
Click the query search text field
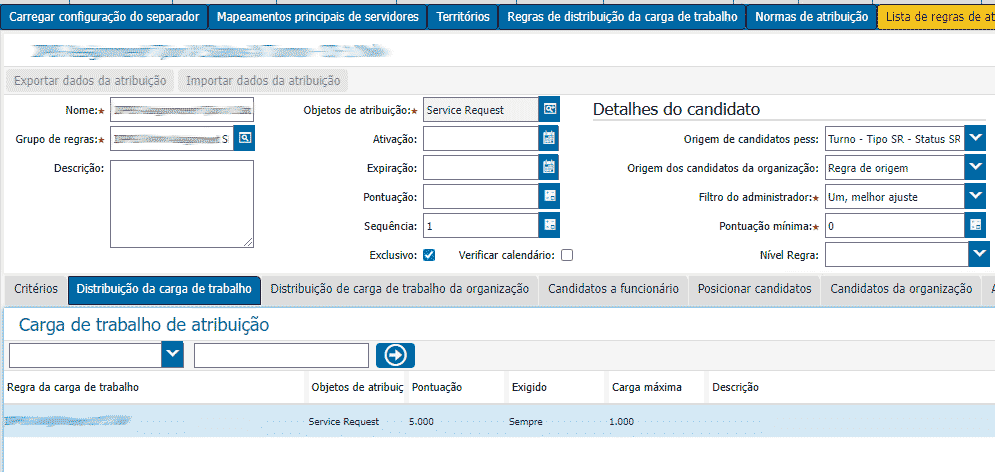pyautogui.click(x=281, y=356)
